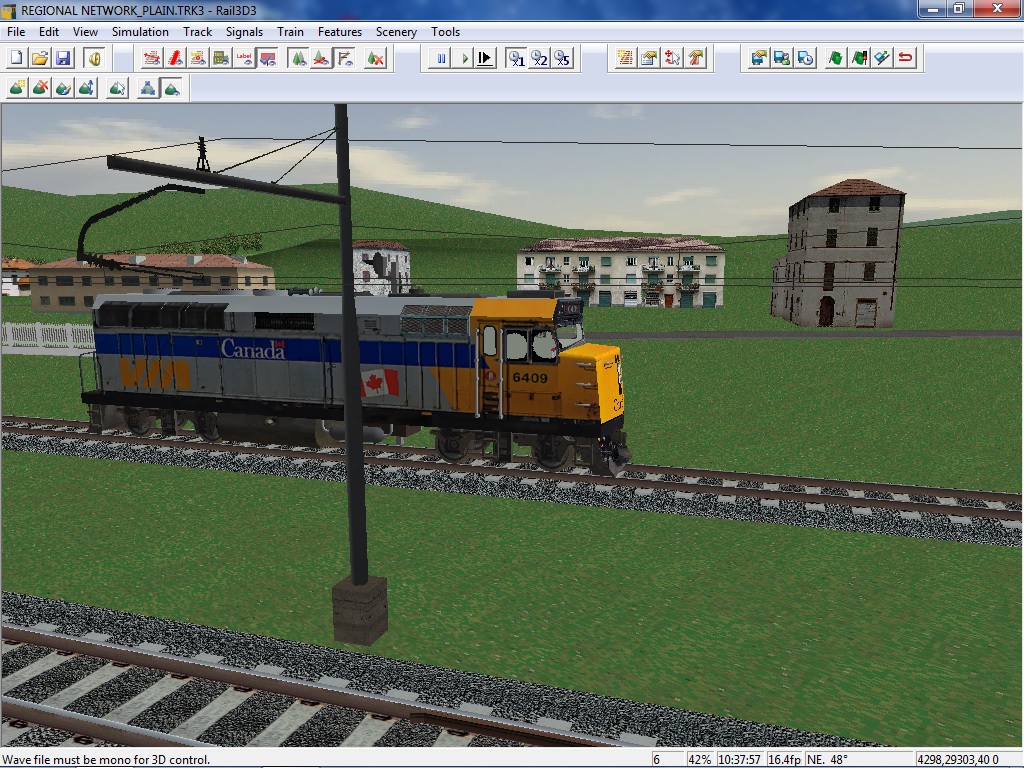Click the train stock computer icon
Screen dimensions: 1024x768
coord(782,58)
